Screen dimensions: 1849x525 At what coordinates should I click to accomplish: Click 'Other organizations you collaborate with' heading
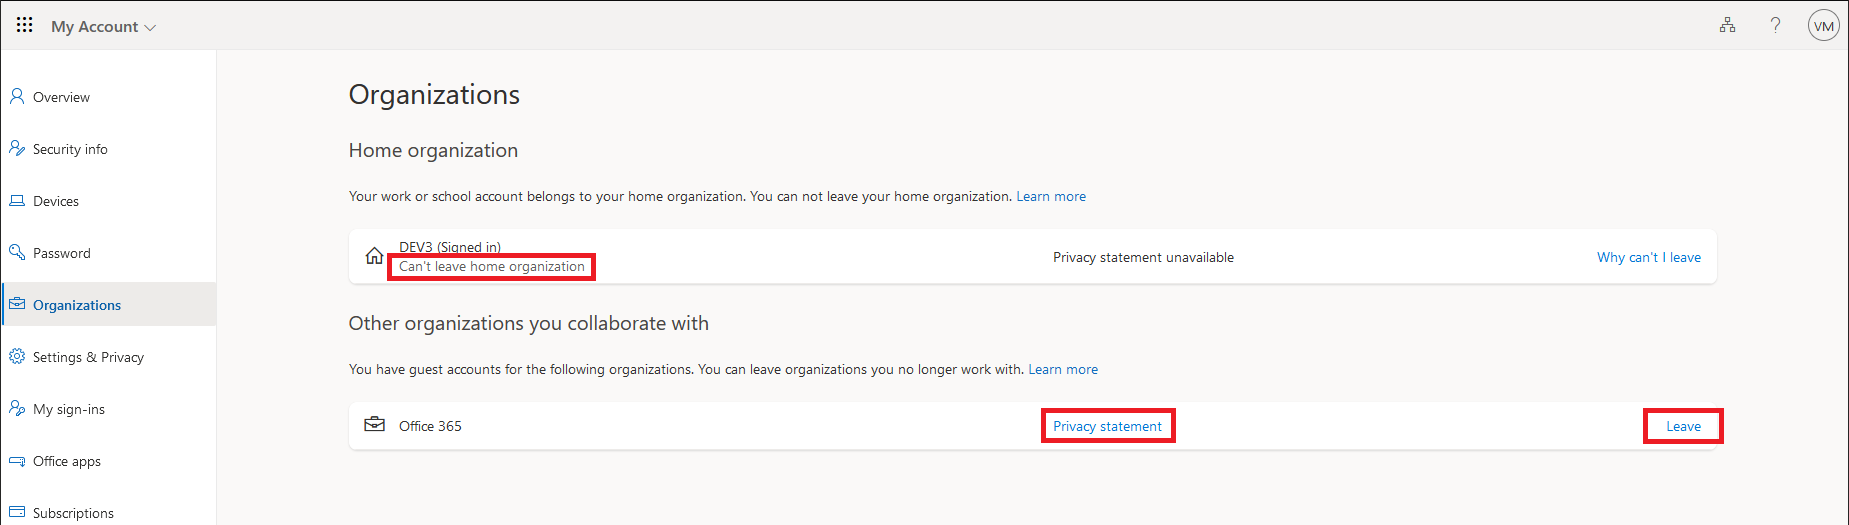(x=528, y=324)
